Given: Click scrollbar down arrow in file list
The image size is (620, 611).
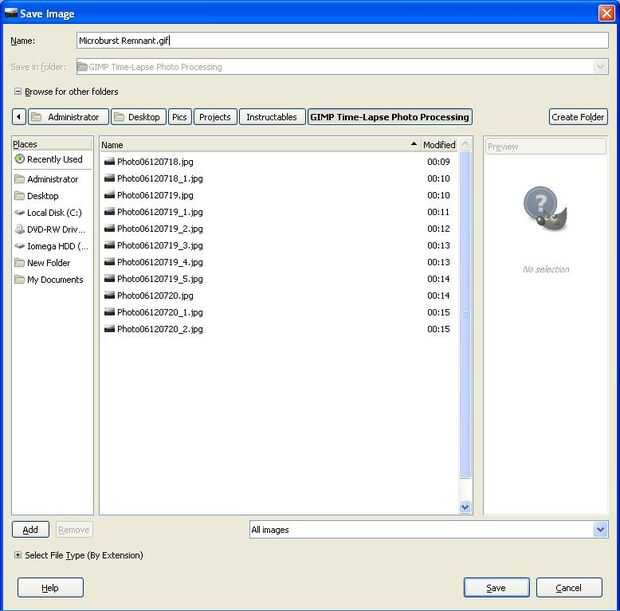Looking at the screenshot, I should click(465, 507).
